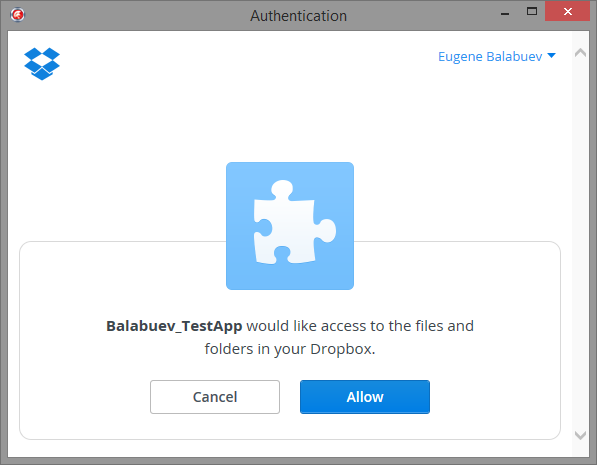Click the scroll up arrow
Image resolution: width=597 pixels, height=465 pixels.
[580, 53]
